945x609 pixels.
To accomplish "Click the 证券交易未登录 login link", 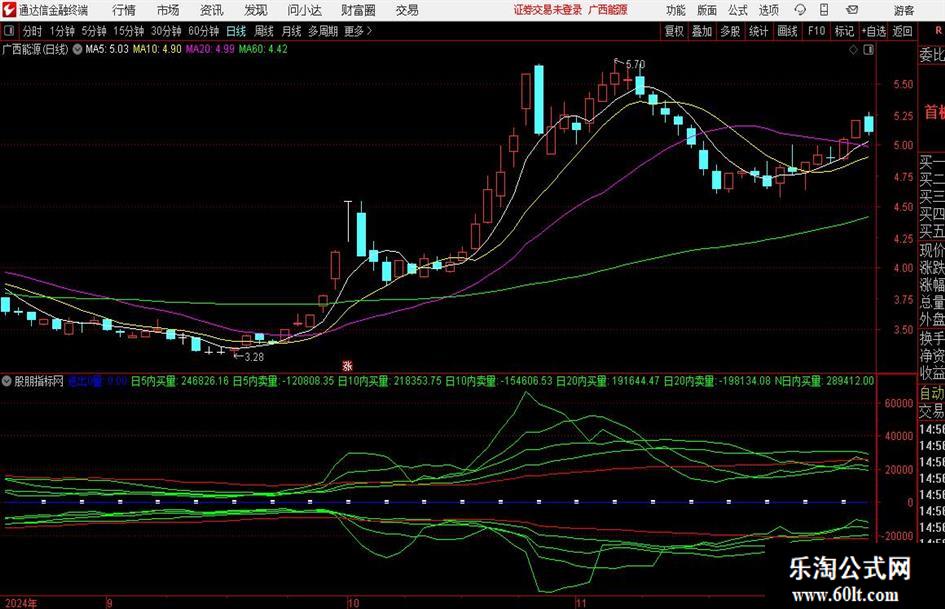I will 548,10.
